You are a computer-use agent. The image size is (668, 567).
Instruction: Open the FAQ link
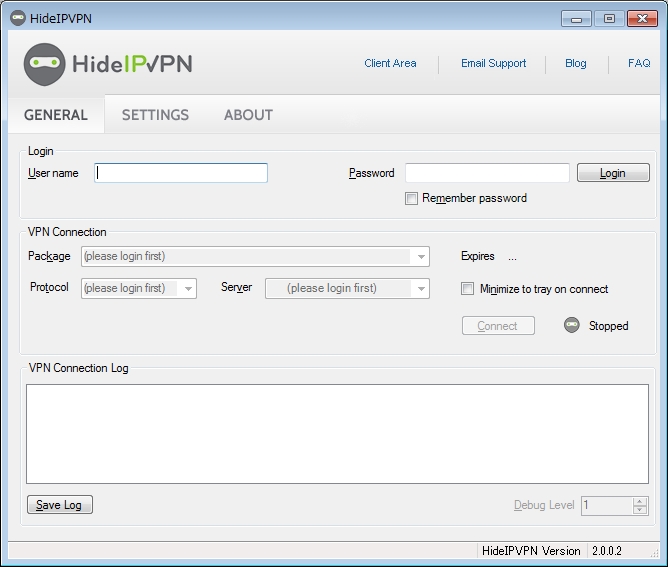(639, 63)
